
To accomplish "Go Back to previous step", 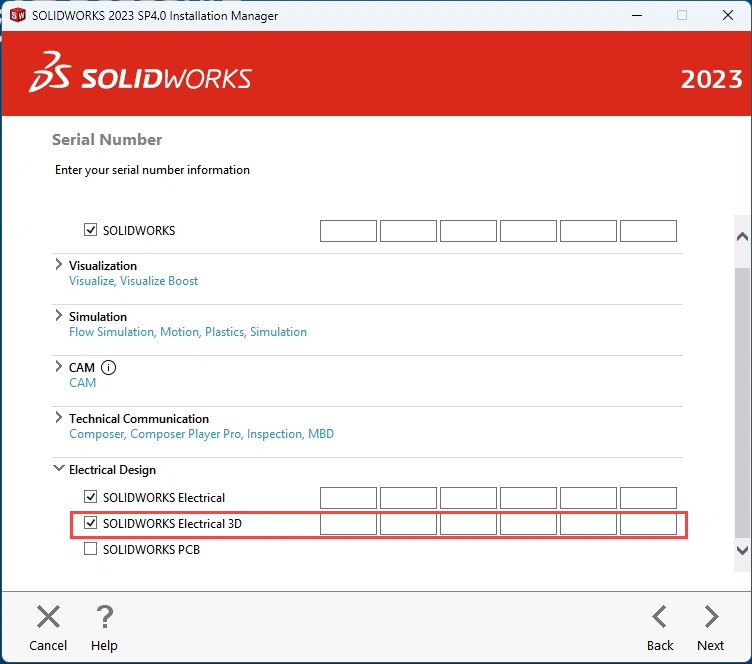I will tap(660, 617).
